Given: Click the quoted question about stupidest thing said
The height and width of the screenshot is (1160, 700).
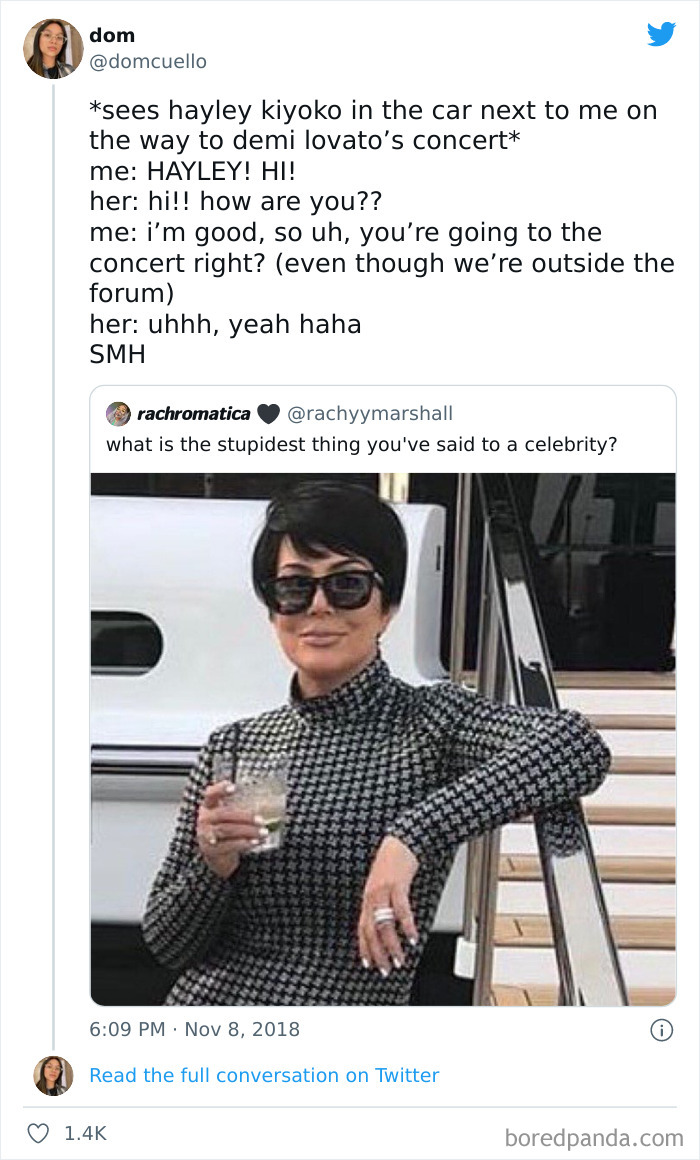Looking at the screenshot, I should (361, 443).
